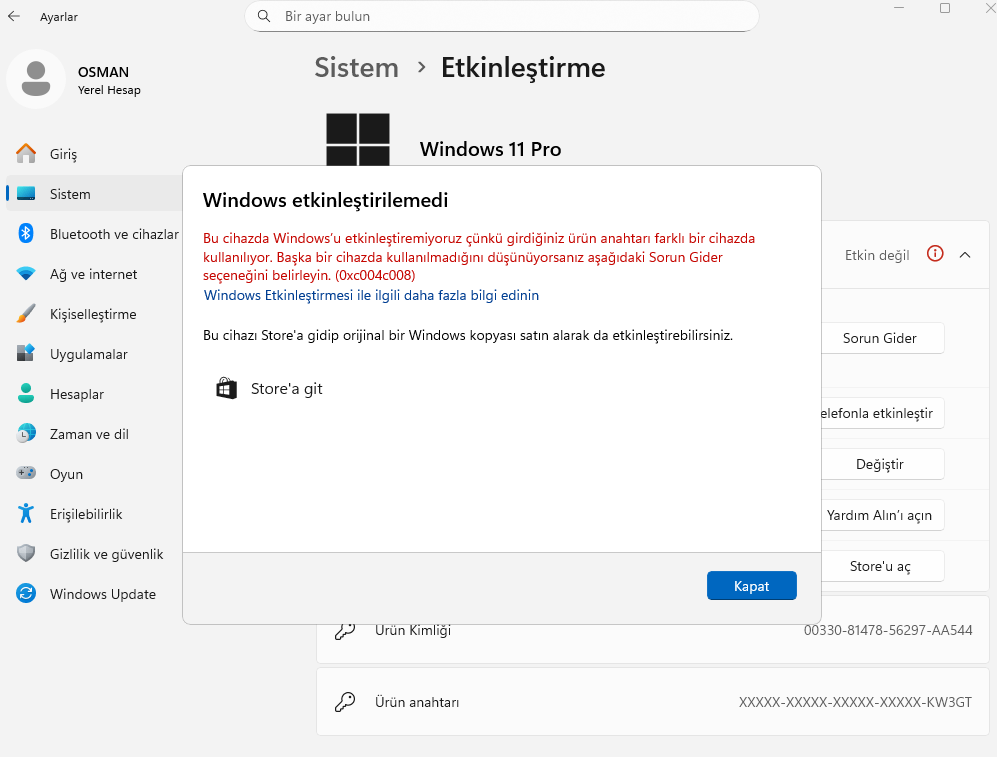
Task: Click the red error message 0xc004c008
Action: pos(479,257)
